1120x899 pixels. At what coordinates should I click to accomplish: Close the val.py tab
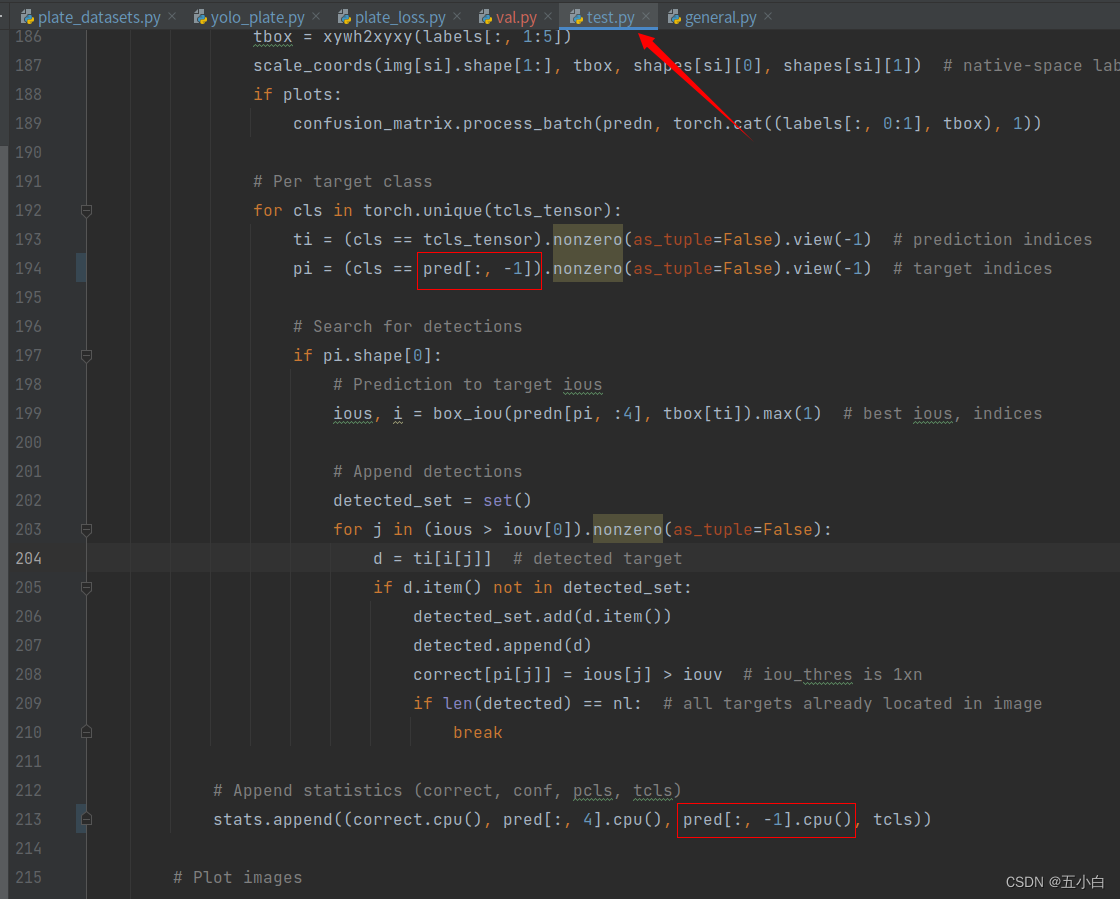click(548, 17)
